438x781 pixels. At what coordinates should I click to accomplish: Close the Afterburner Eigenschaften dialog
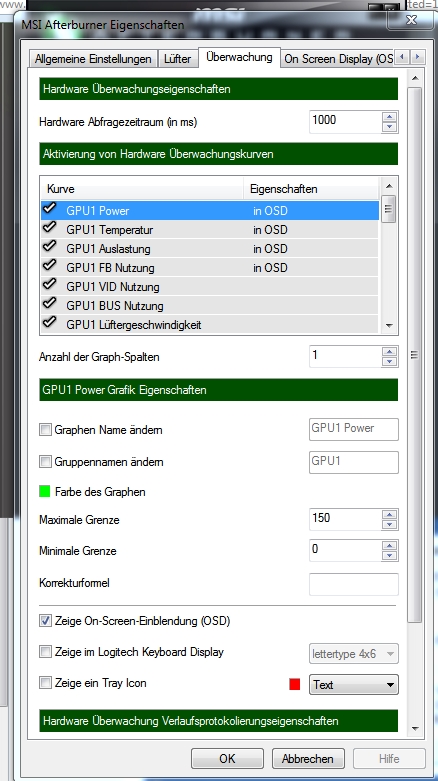tap(412, 20)
